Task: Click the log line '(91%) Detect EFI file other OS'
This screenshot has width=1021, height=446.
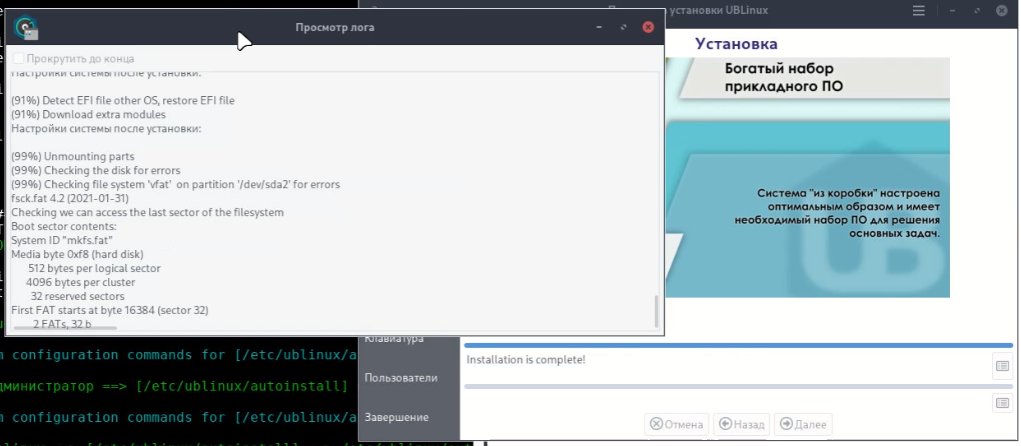Action: pos(123,101)
